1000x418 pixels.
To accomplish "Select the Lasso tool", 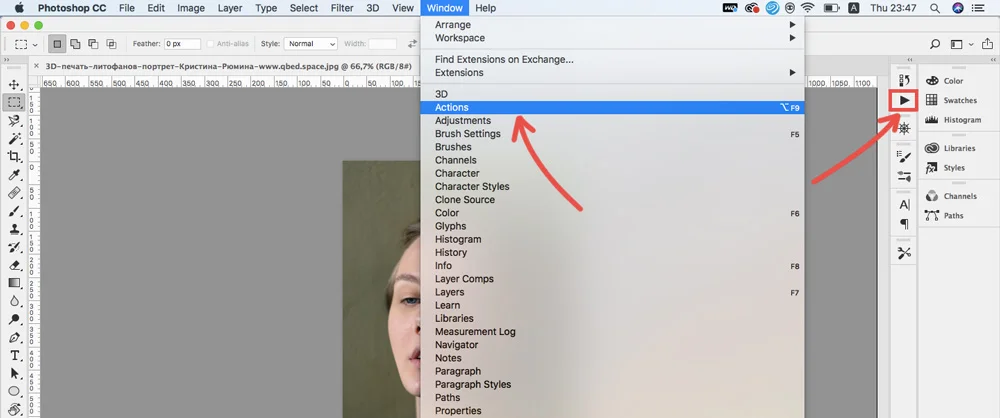I will 13,121.
